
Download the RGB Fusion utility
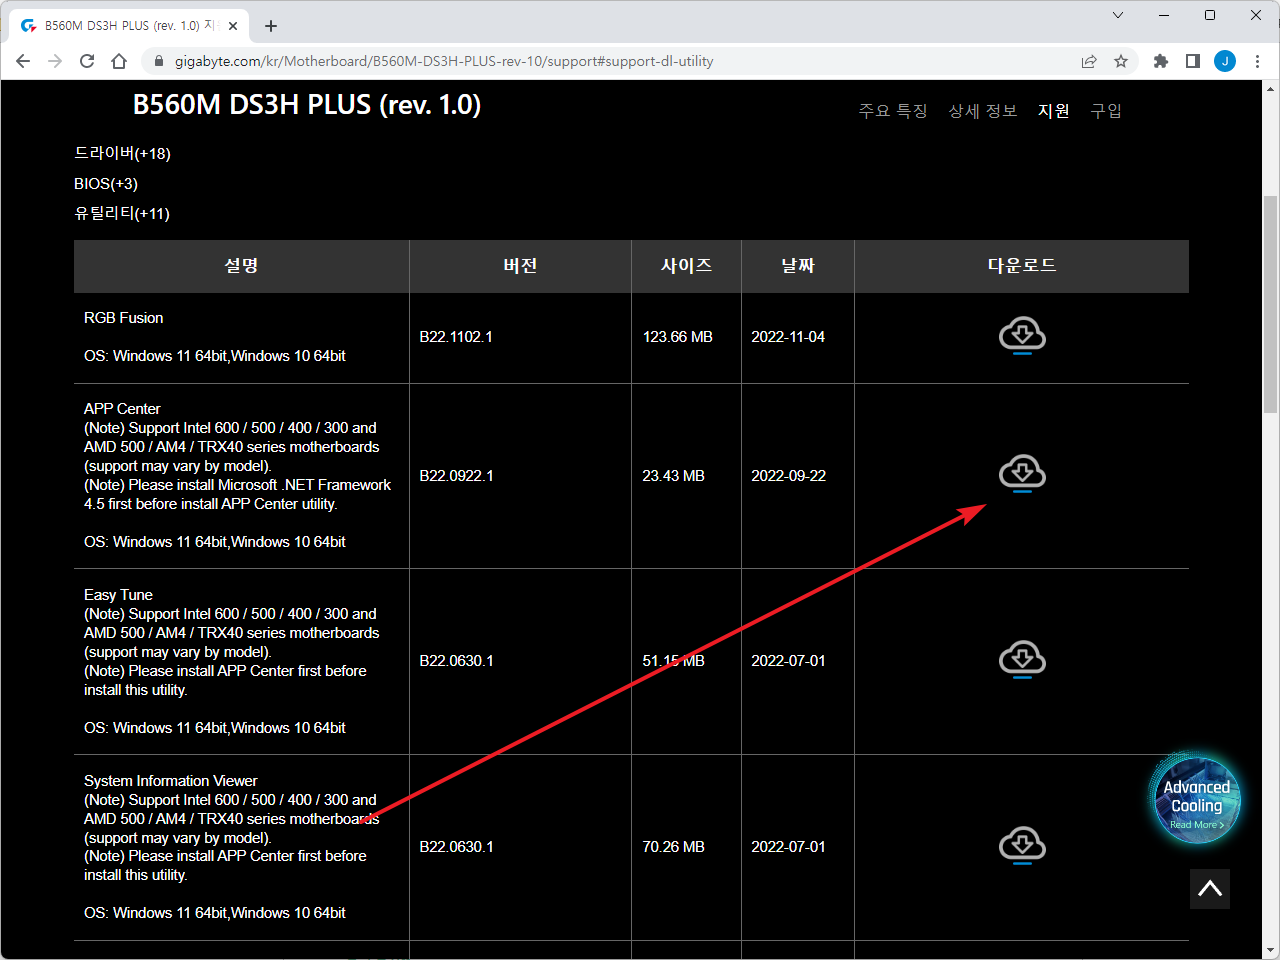[1022, 336]
